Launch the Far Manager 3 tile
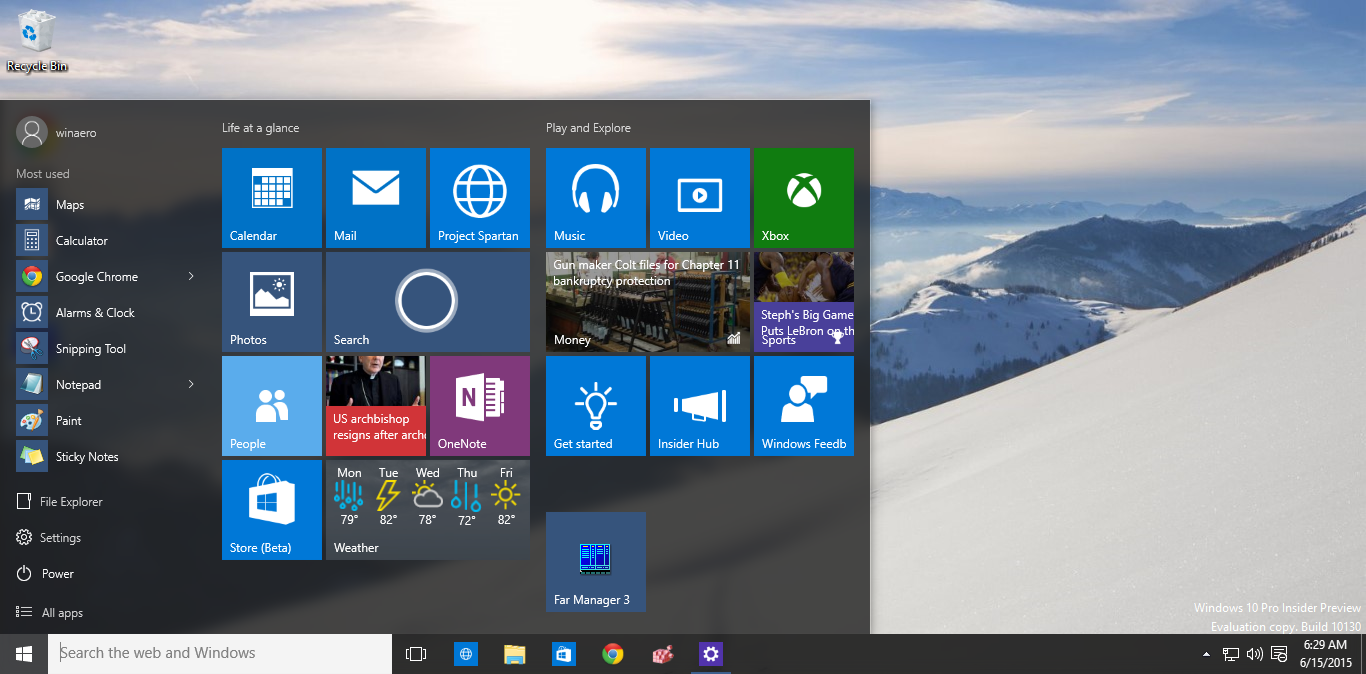Image resolution: width=1366 pixels, height=674 pixels. pos(596,562)
